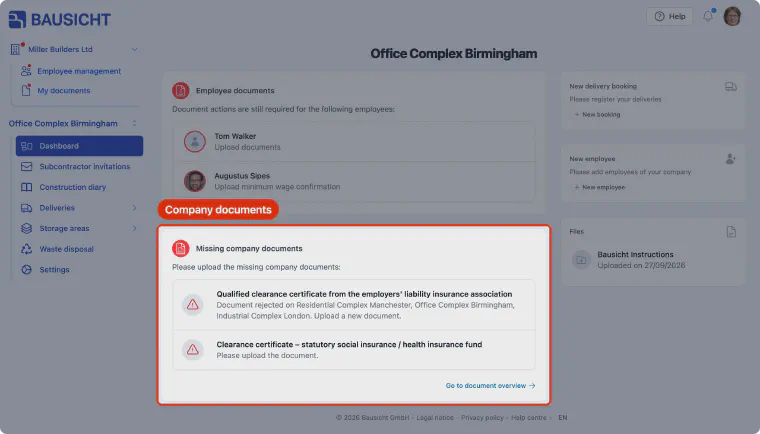Viewport: 760px width, 434px height.
Task: Click warning icon beside Qualified clearance certificate
Action: (193, 305)
